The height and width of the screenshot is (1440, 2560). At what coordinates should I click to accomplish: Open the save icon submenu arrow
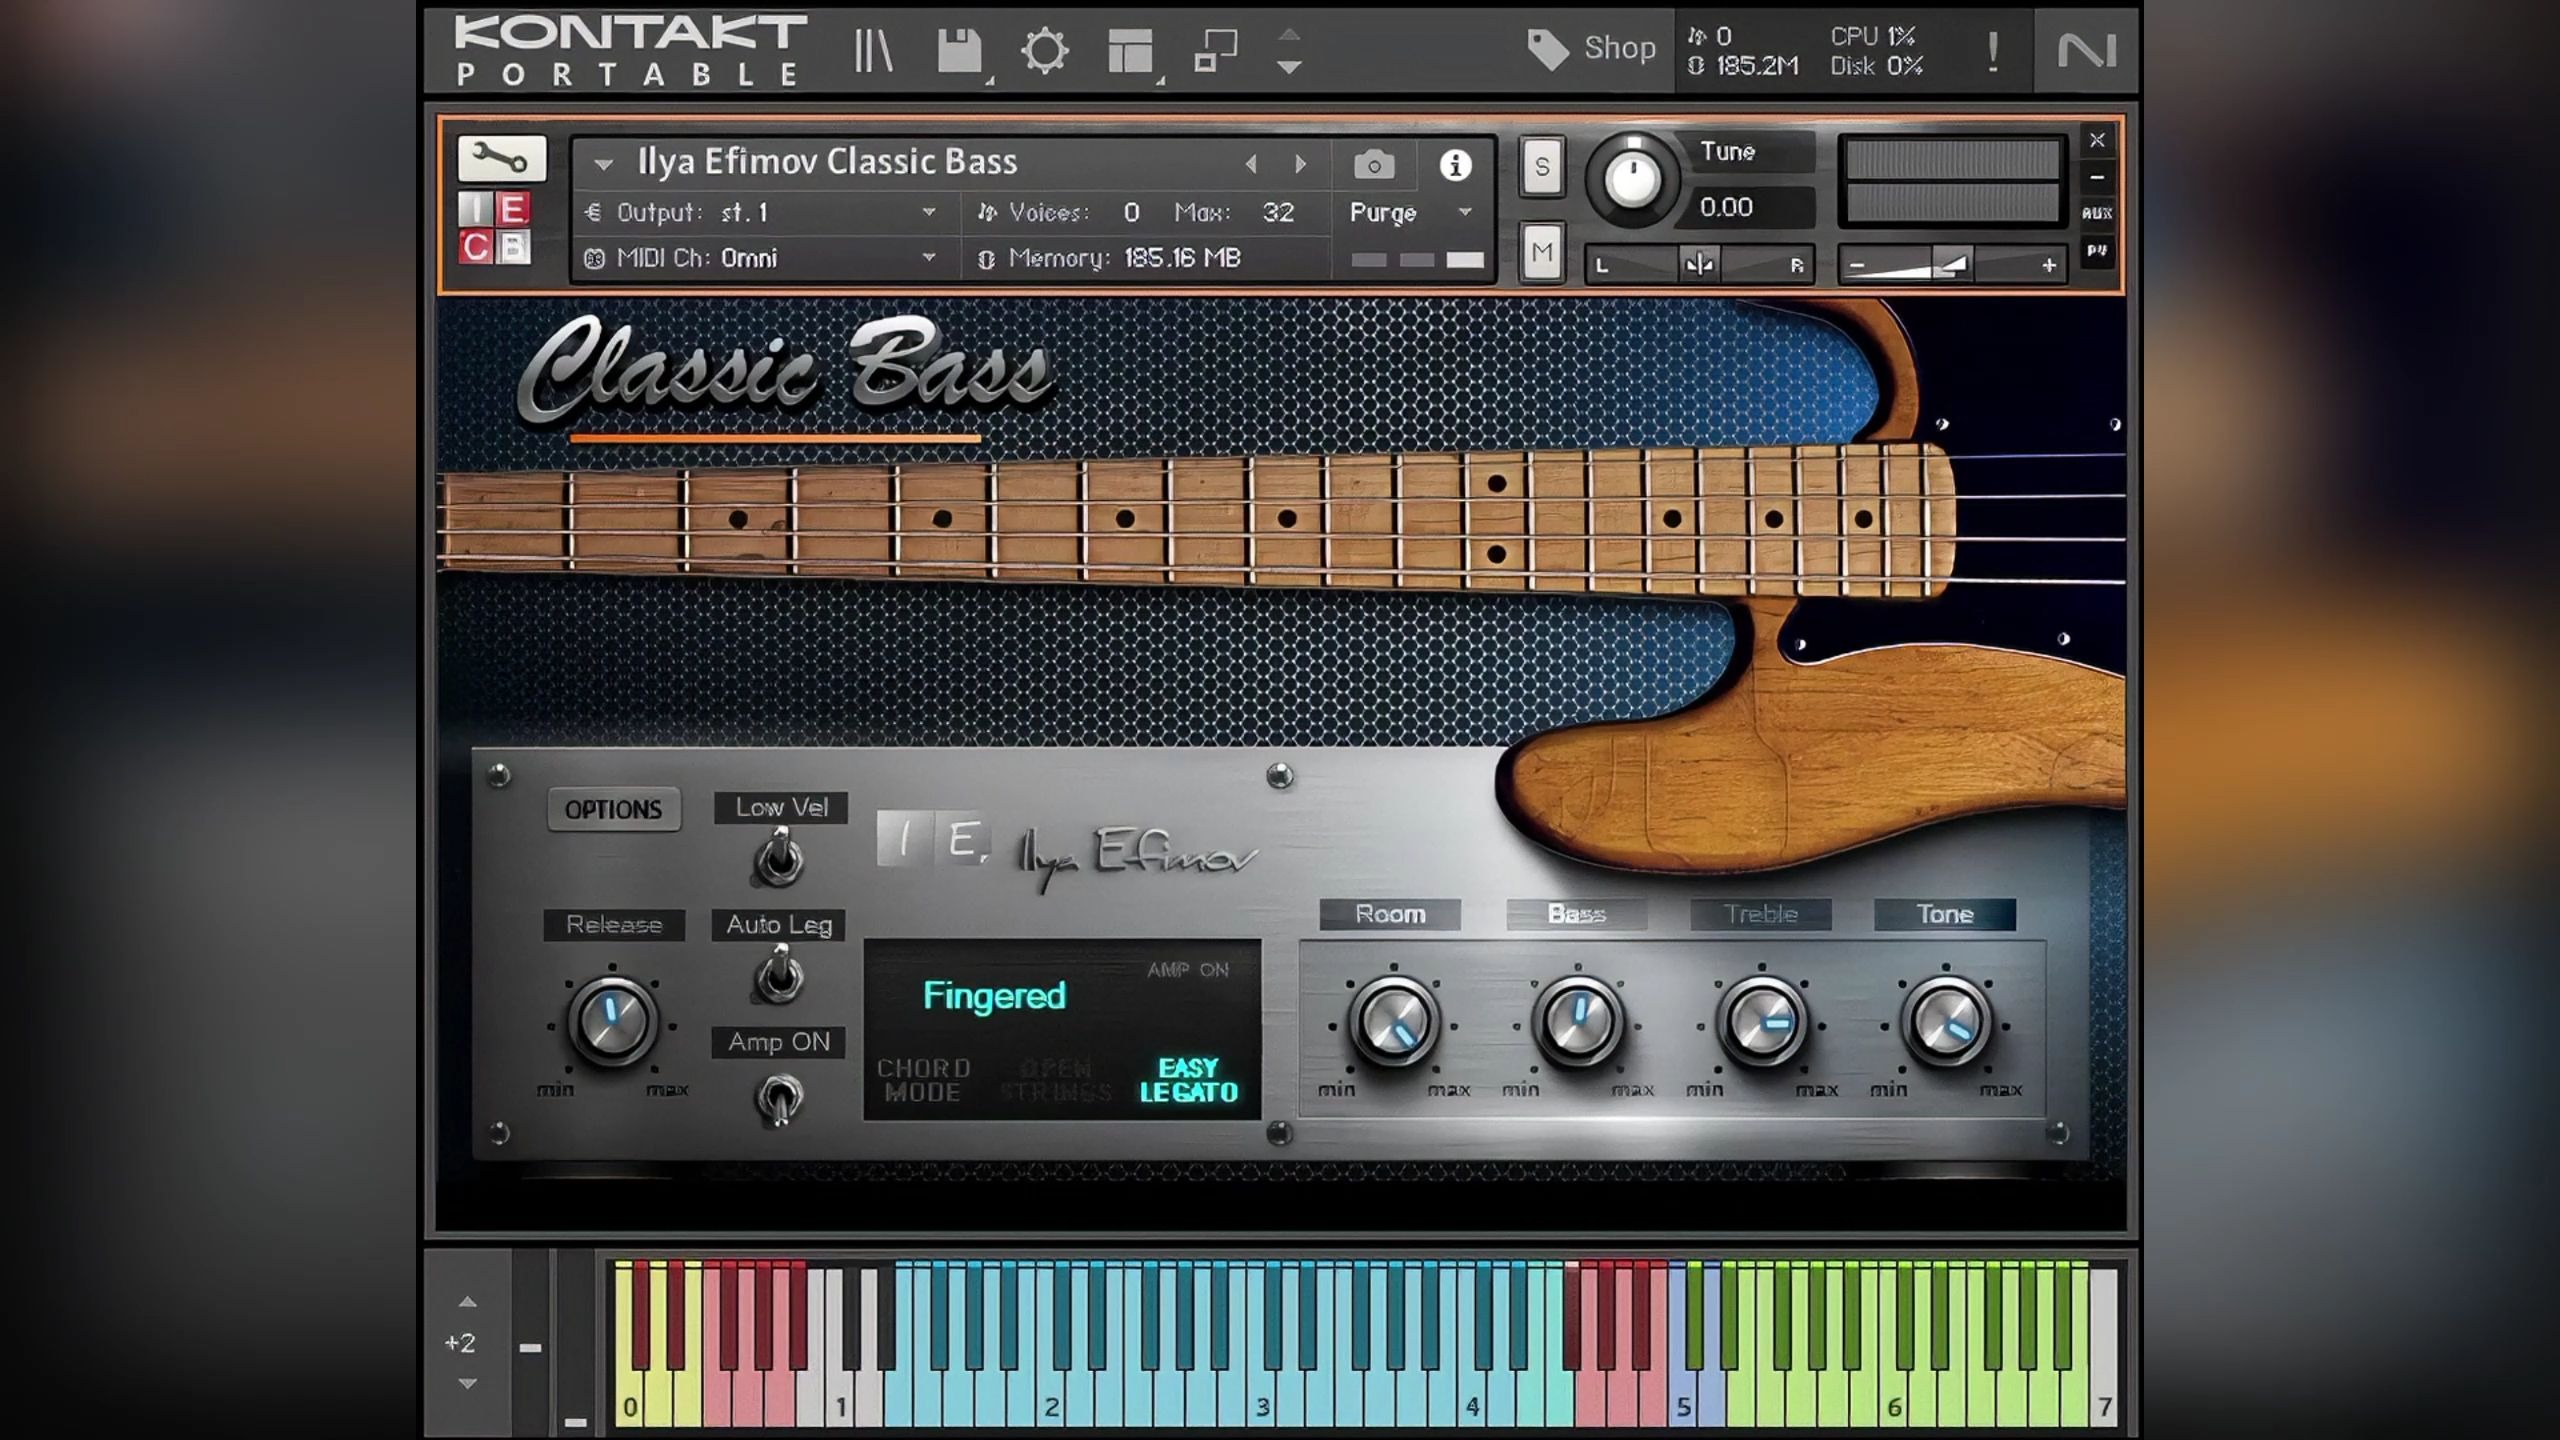(990, 81)
